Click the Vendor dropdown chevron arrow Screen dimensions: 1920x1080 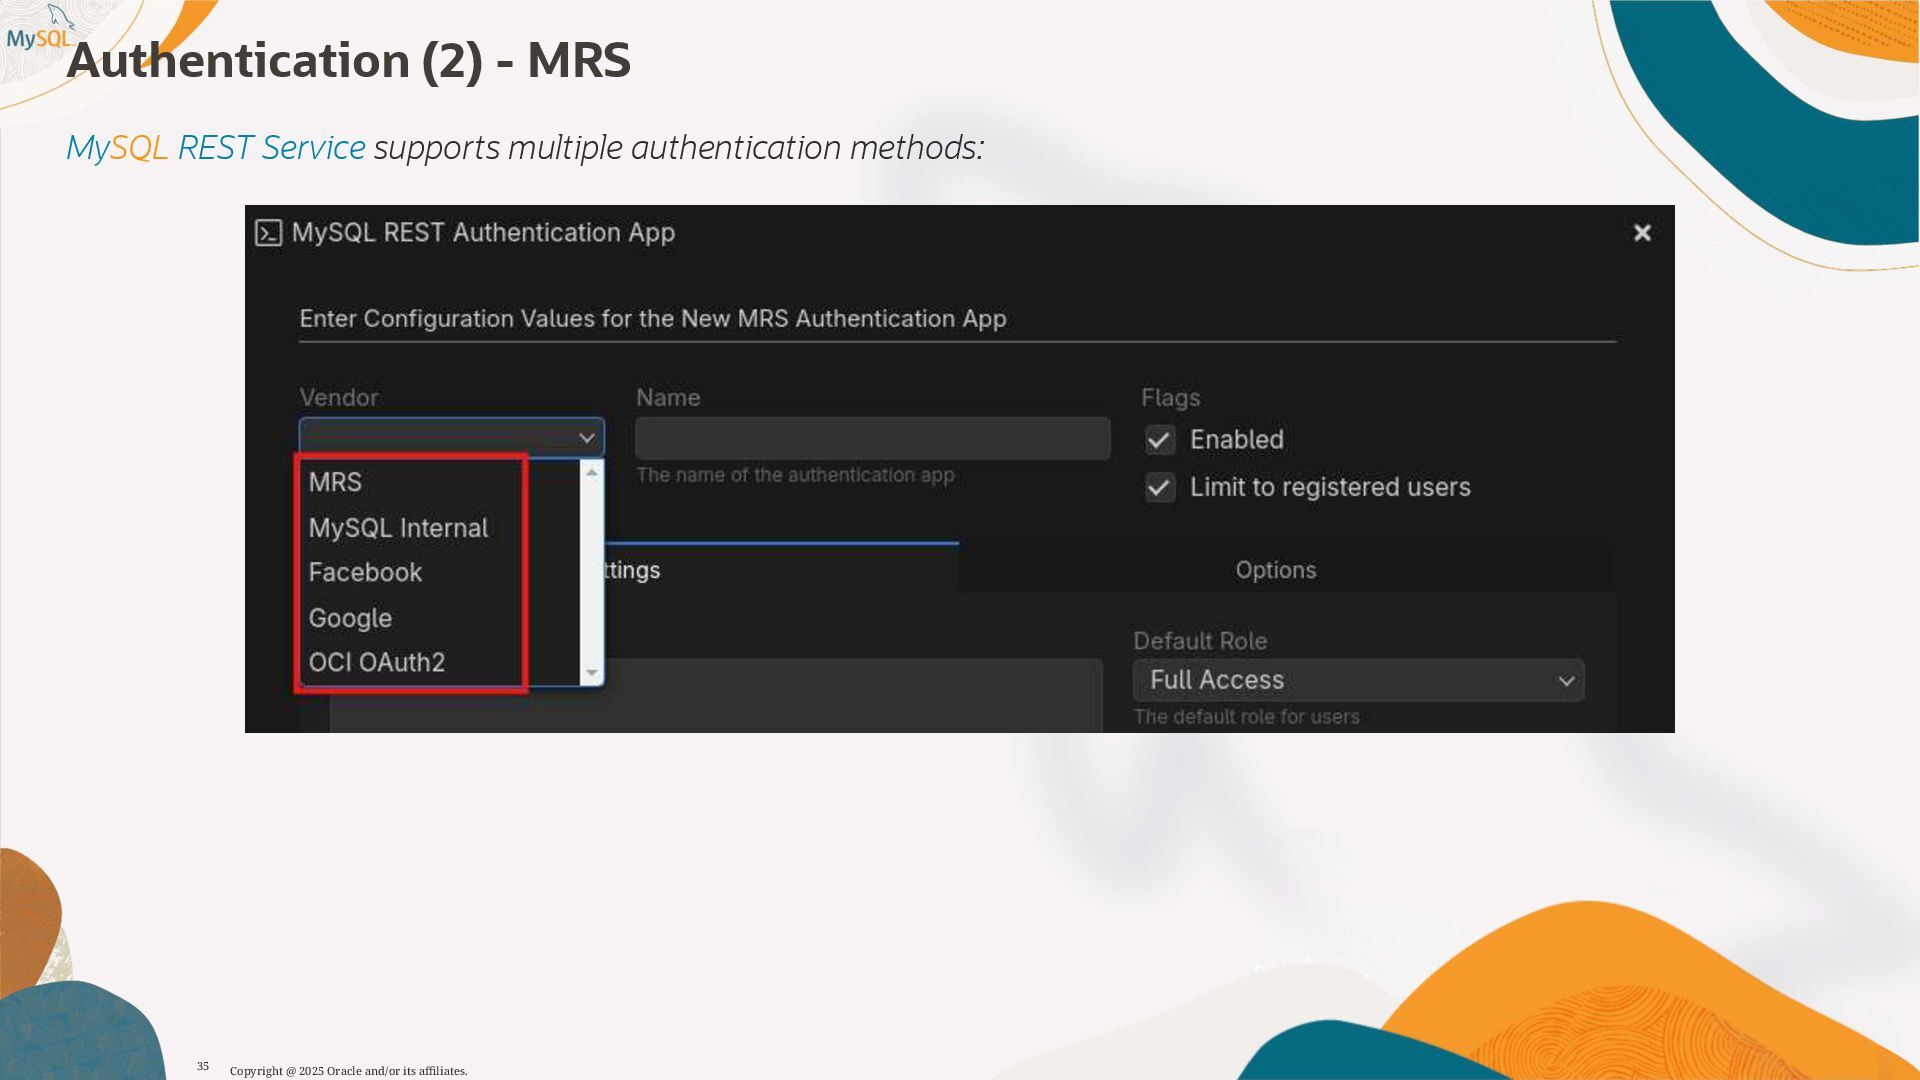click(x=587, y=438)
